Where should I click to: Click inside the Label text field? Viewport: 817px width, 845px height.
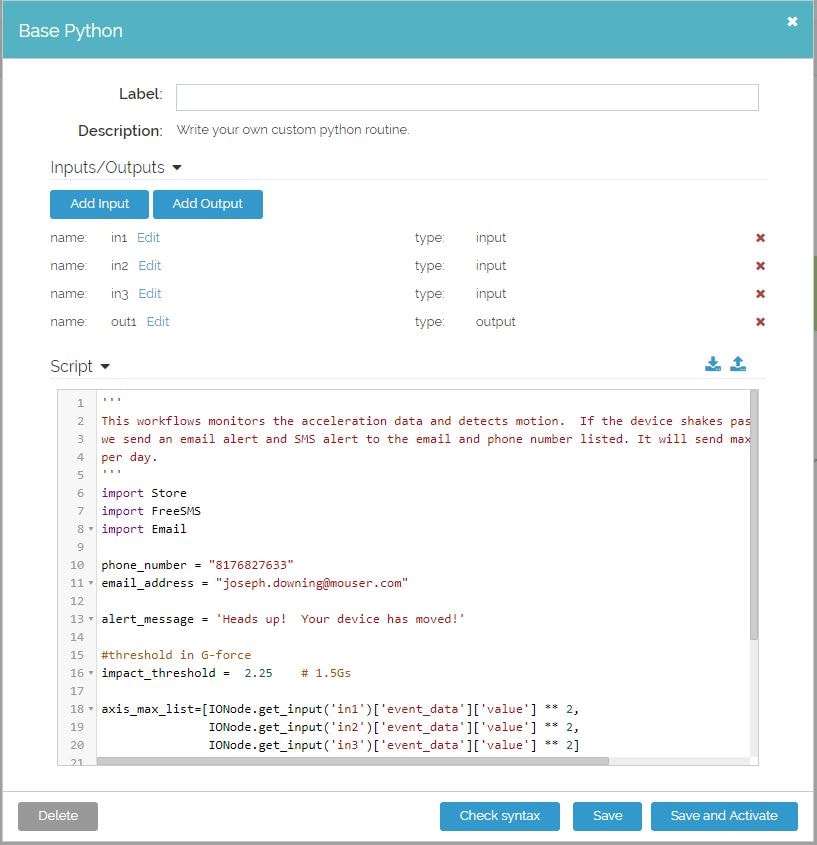click(466, 97)
